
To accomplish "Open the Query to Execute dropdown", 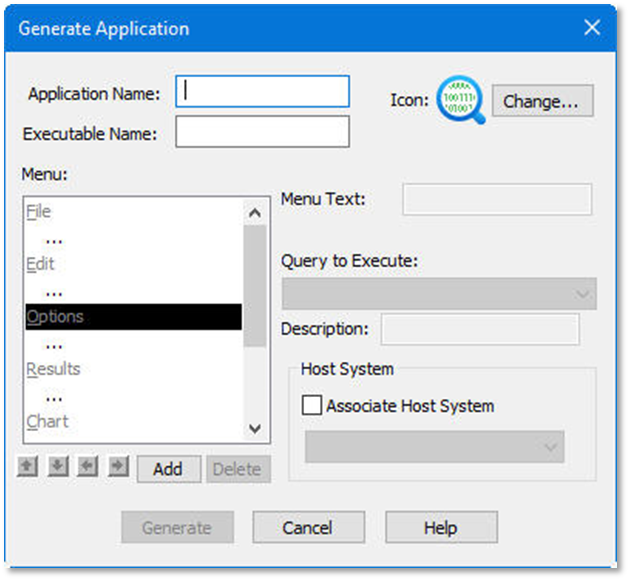I will (x=439, y=294).
